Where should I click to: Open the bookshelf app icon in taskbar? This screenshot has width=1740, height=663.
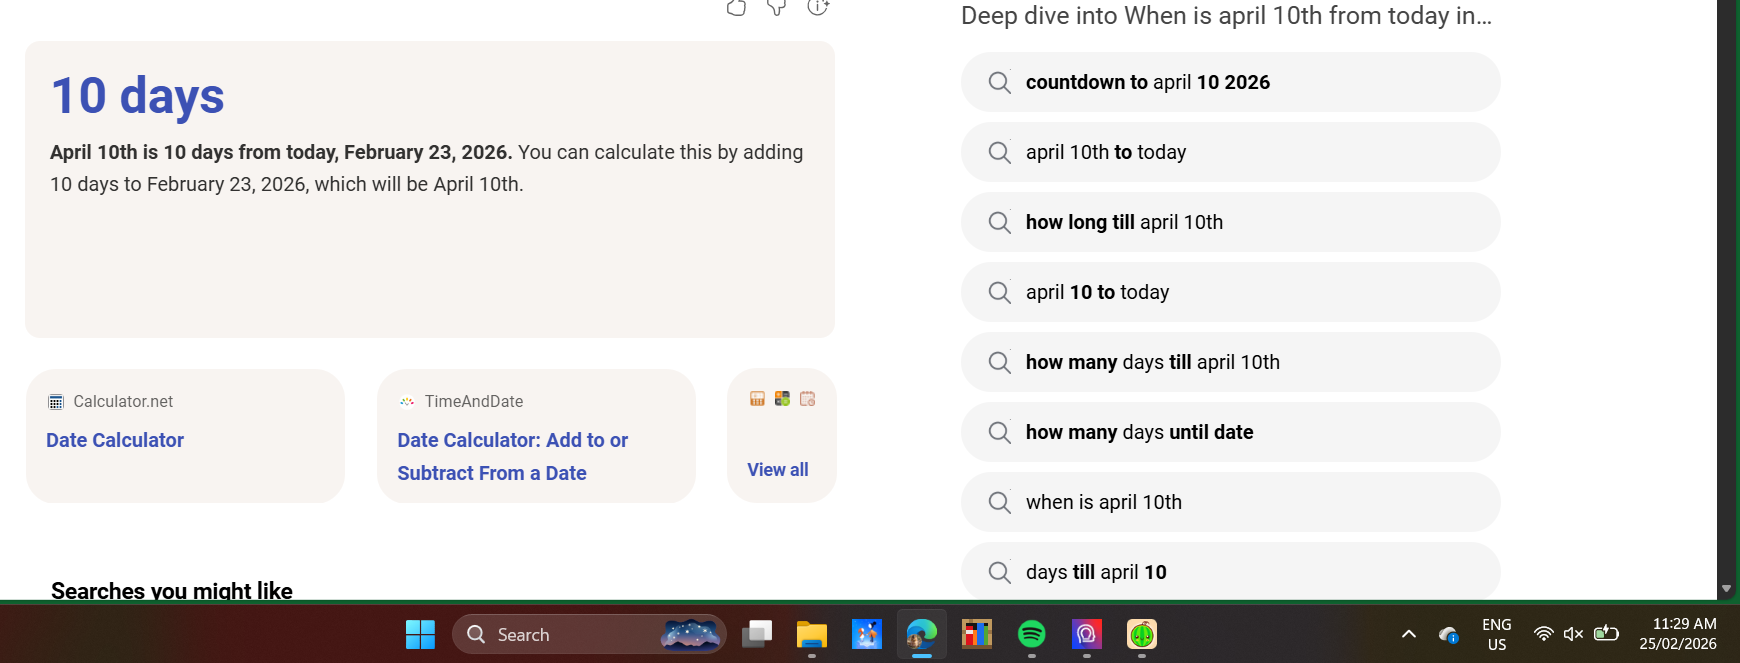click(977, 634)
